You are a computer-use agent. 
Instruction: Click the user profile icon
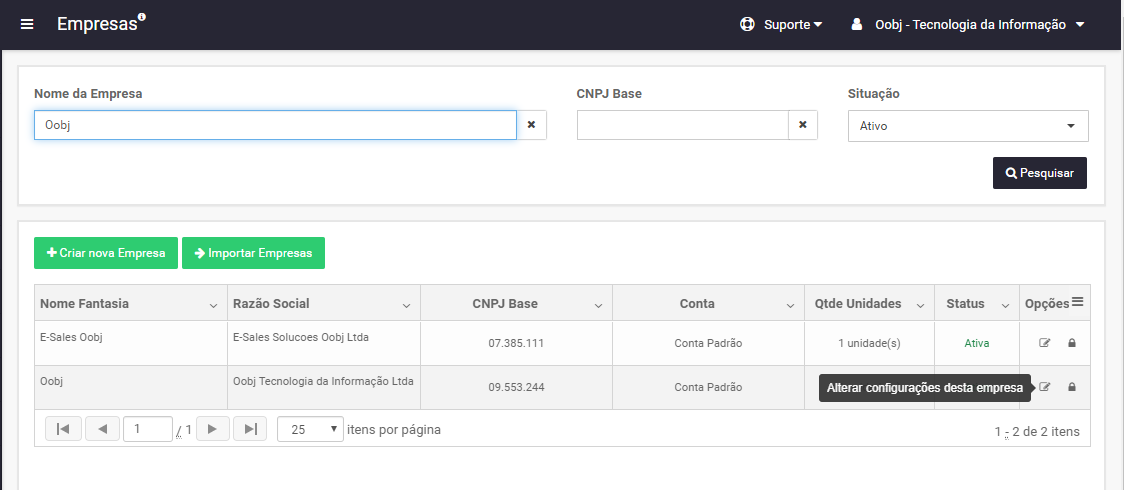tap(857, 24)
